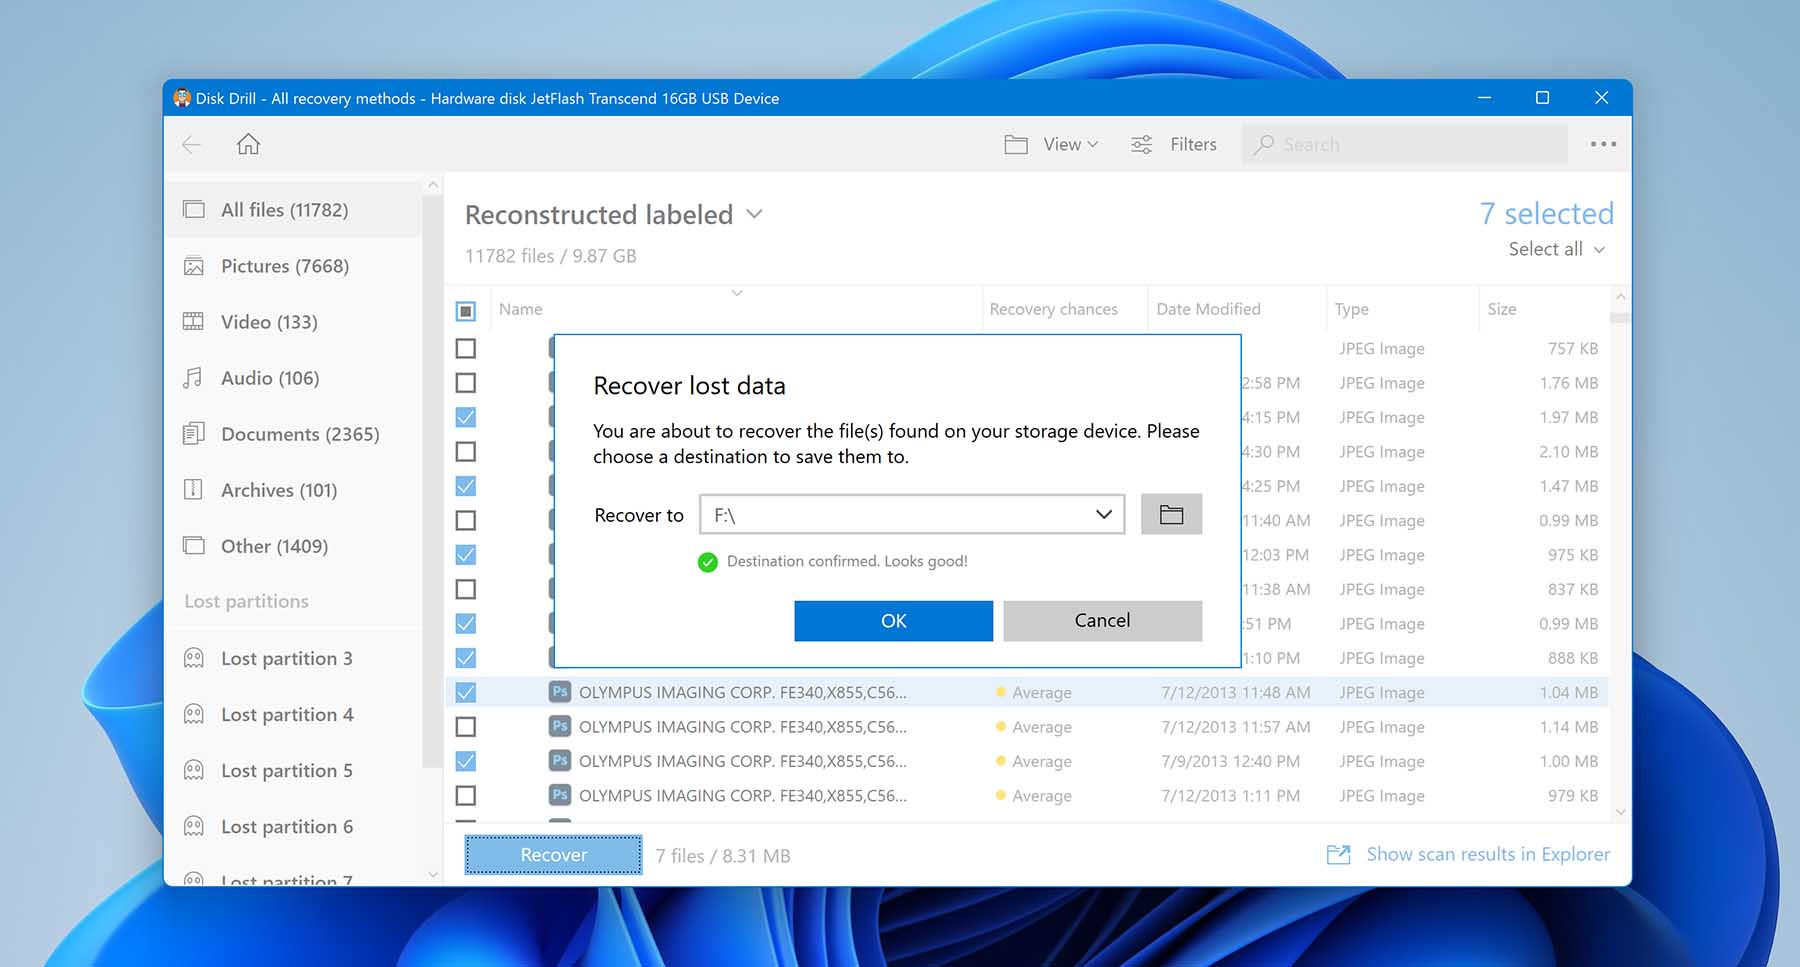This screenshot has width=1800, height=967.
Task: Click the Name column sort arrow
Action: pos(737,293)
